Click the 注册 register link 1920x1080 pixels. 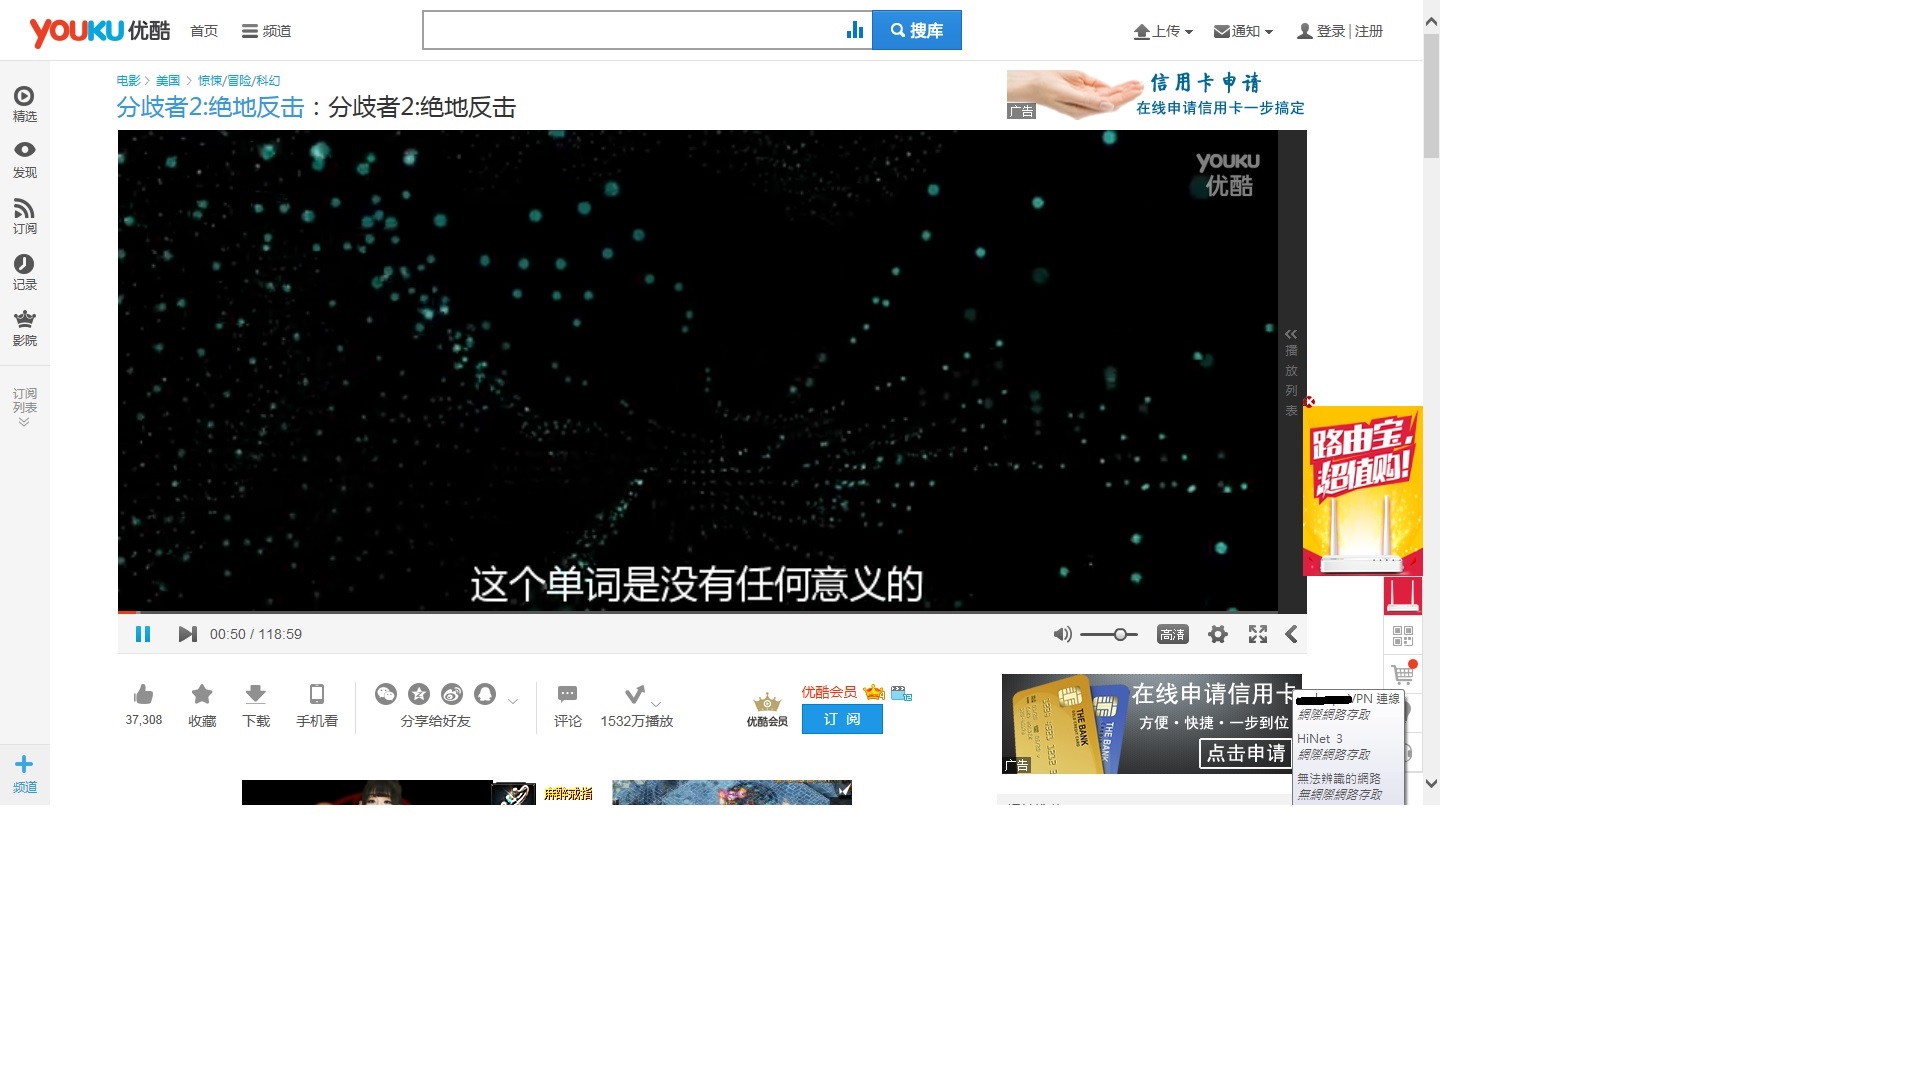click(1369, 31)
